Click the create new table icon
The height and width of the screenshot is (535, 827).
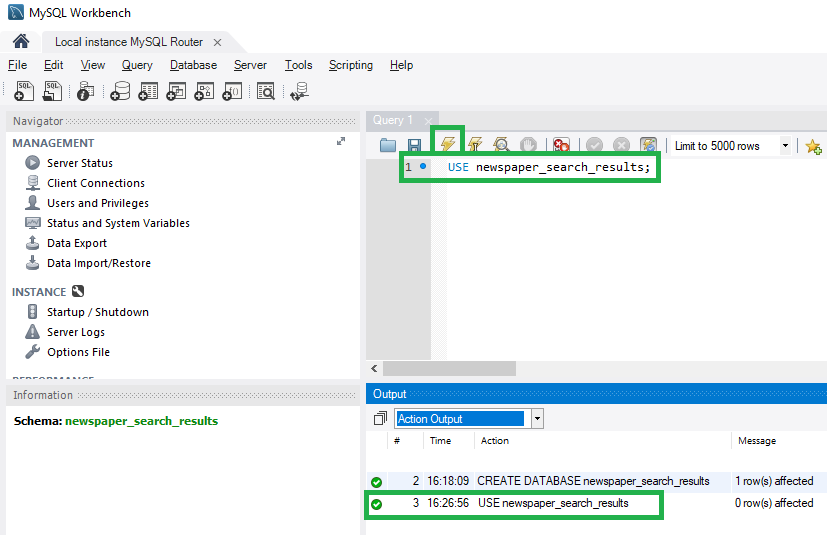pyautogui.click(x=148, y=92)
